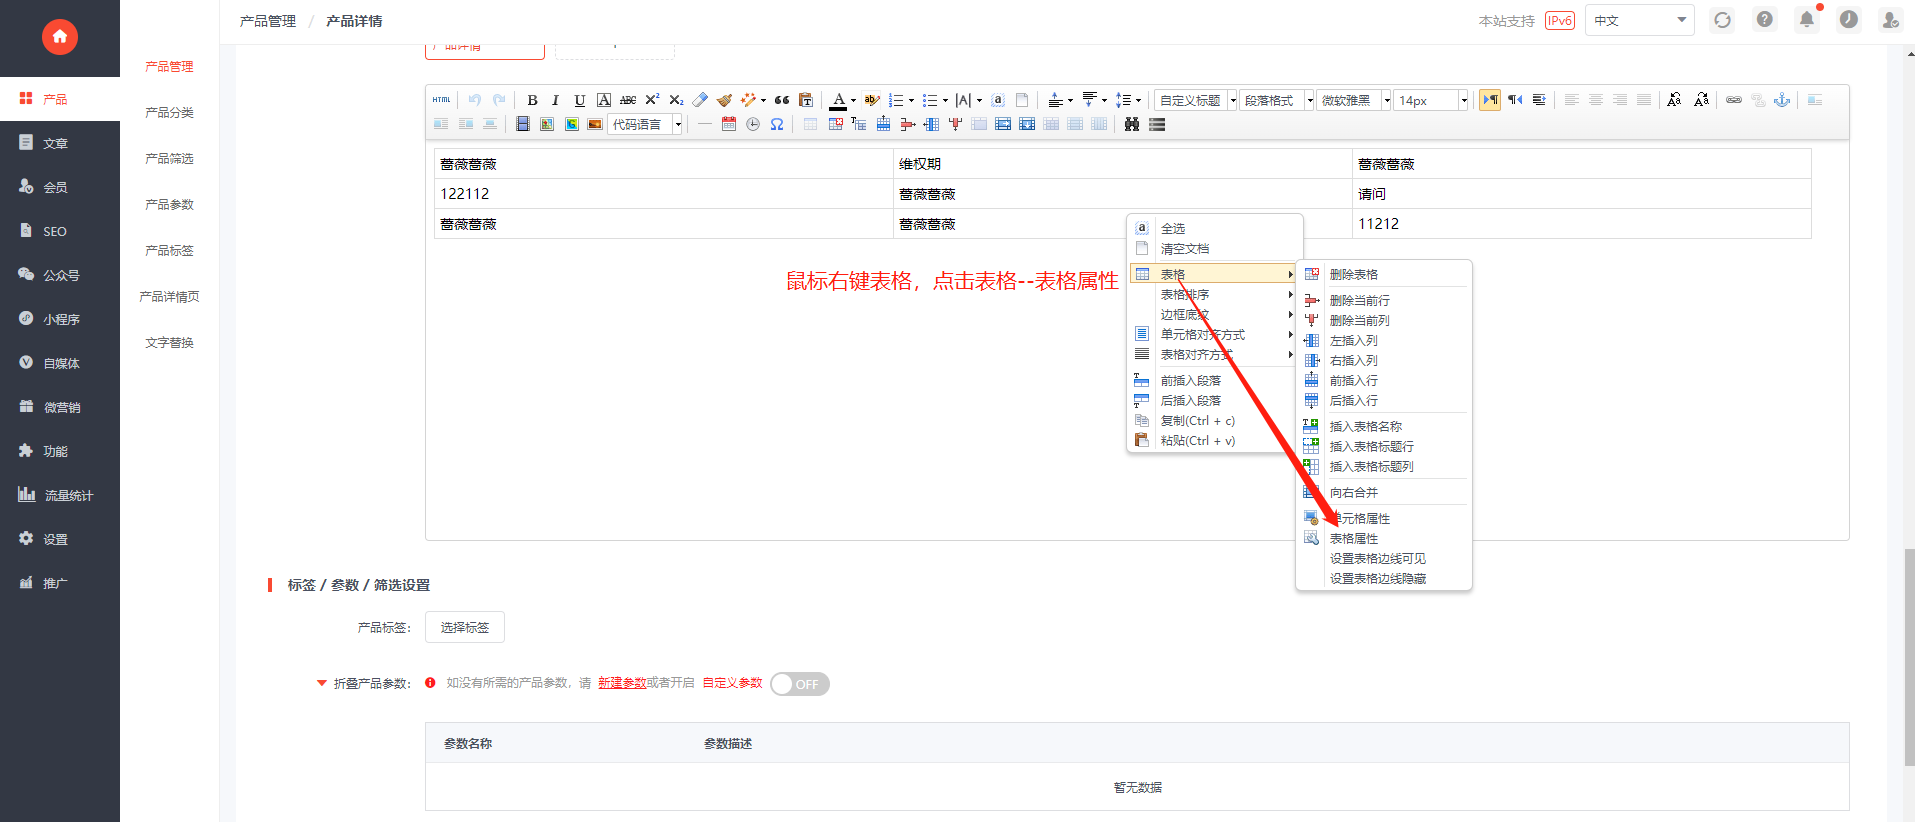Insert a special character with the Omega icon
Screen dimensions: 1915x822
pos(777,124)
